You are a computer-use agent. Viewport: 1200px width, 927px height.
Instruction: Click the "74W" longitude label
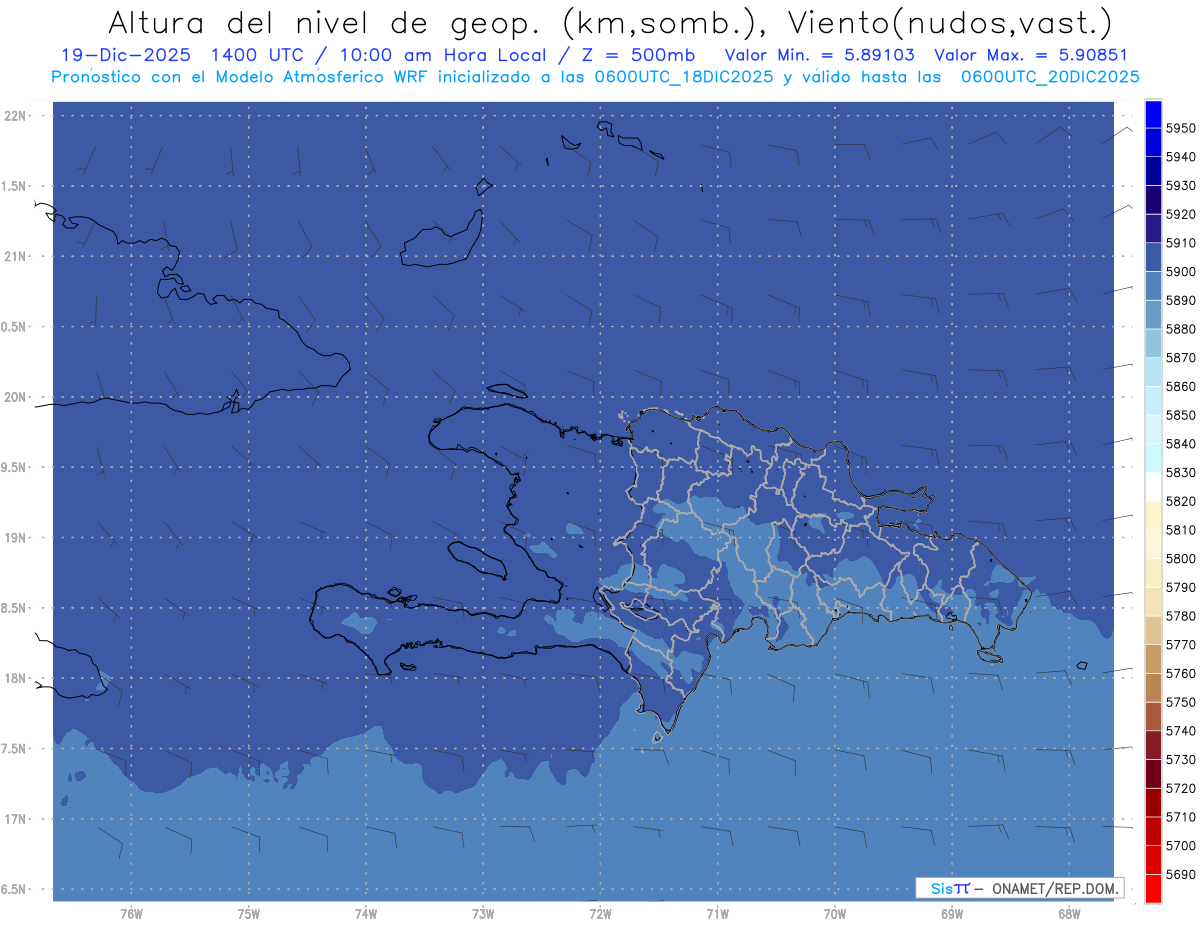pos(366,914)
